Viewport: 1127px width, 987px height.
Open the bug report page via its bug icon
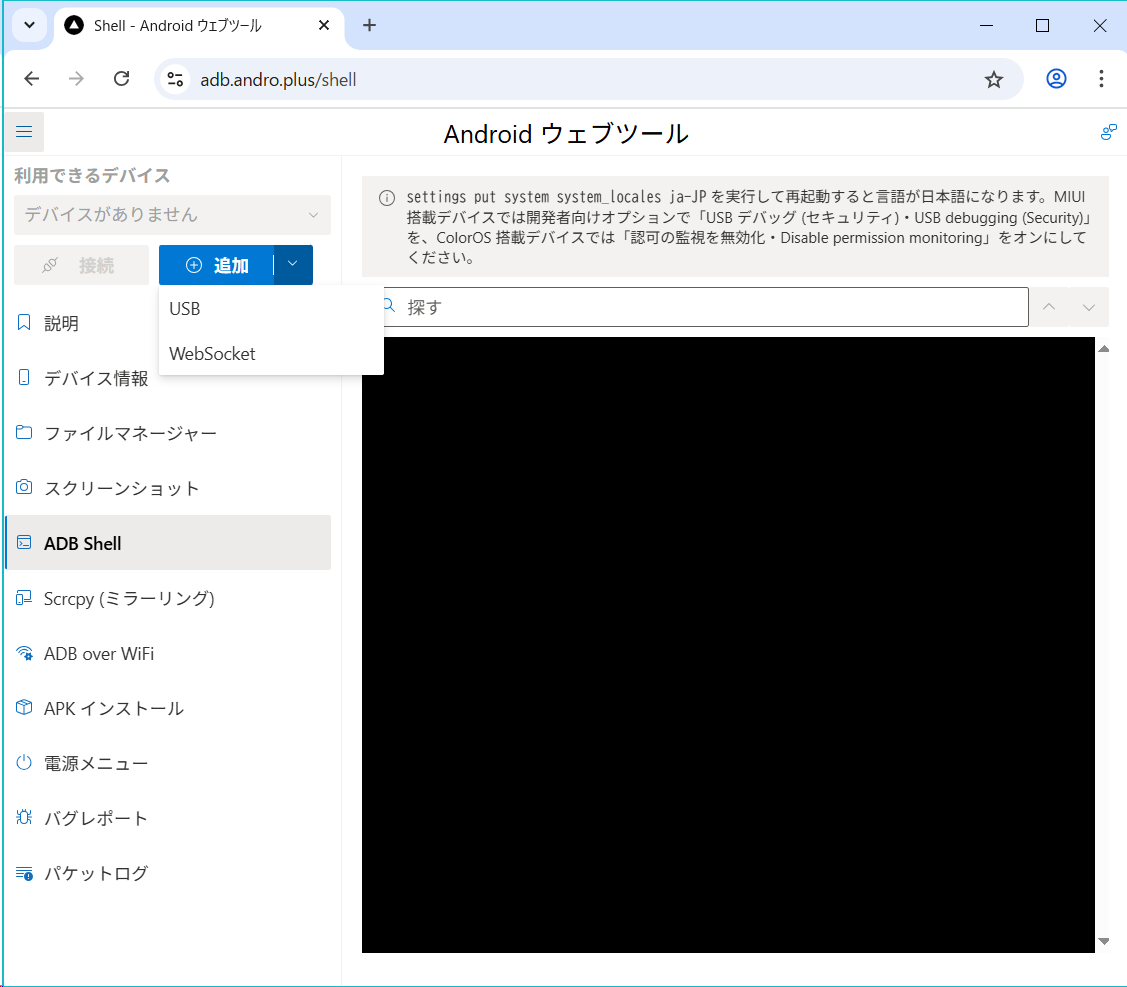pos(24,818)
